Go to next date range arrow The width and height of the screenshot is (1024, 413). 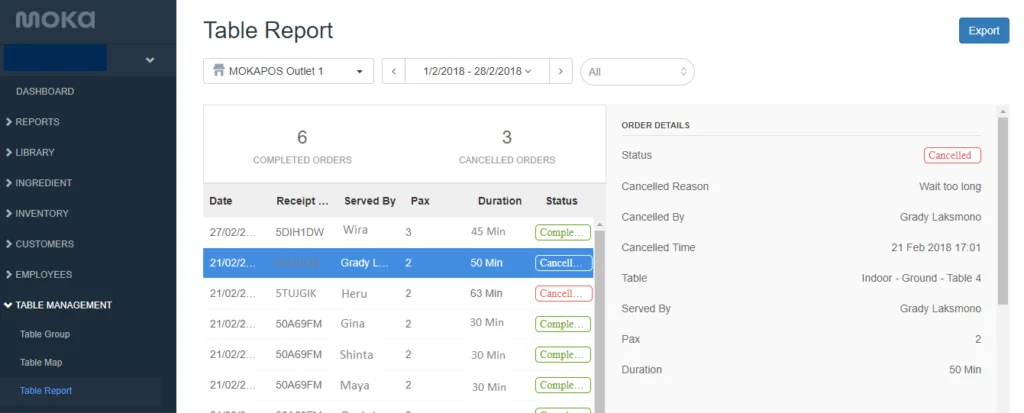[x=561, y=71]
